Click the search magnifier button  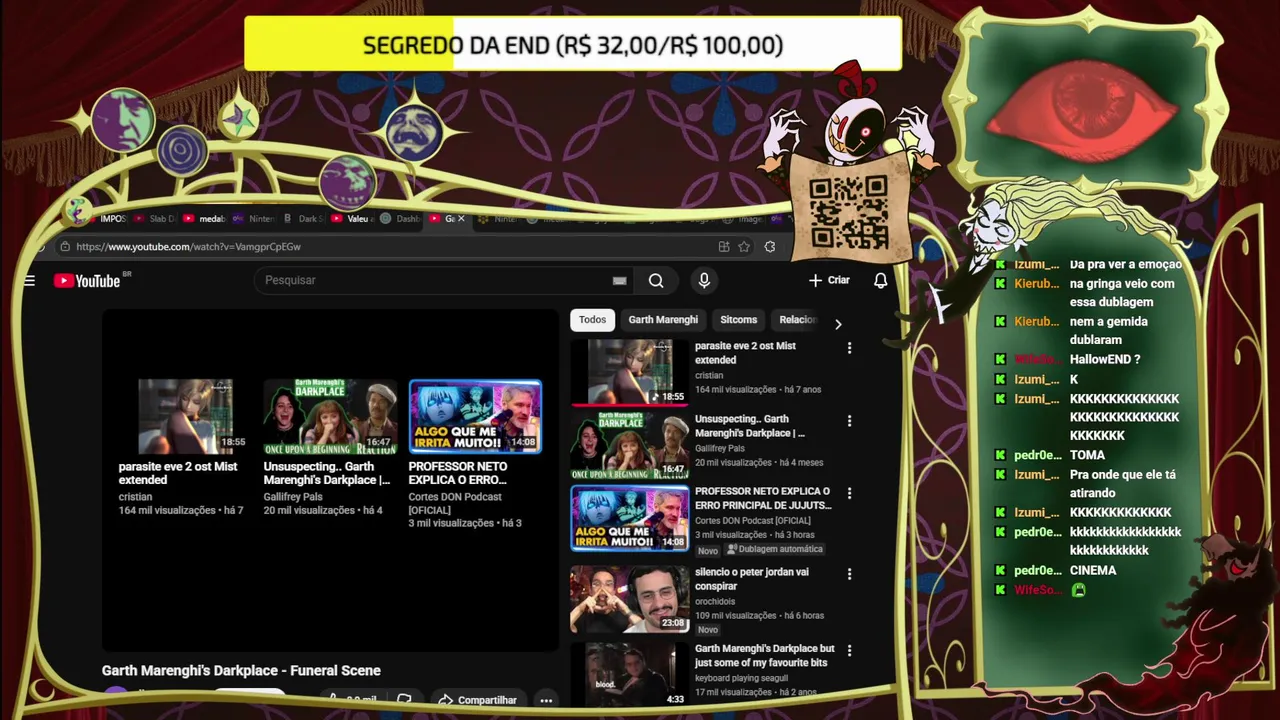click(x=656, y=281)
